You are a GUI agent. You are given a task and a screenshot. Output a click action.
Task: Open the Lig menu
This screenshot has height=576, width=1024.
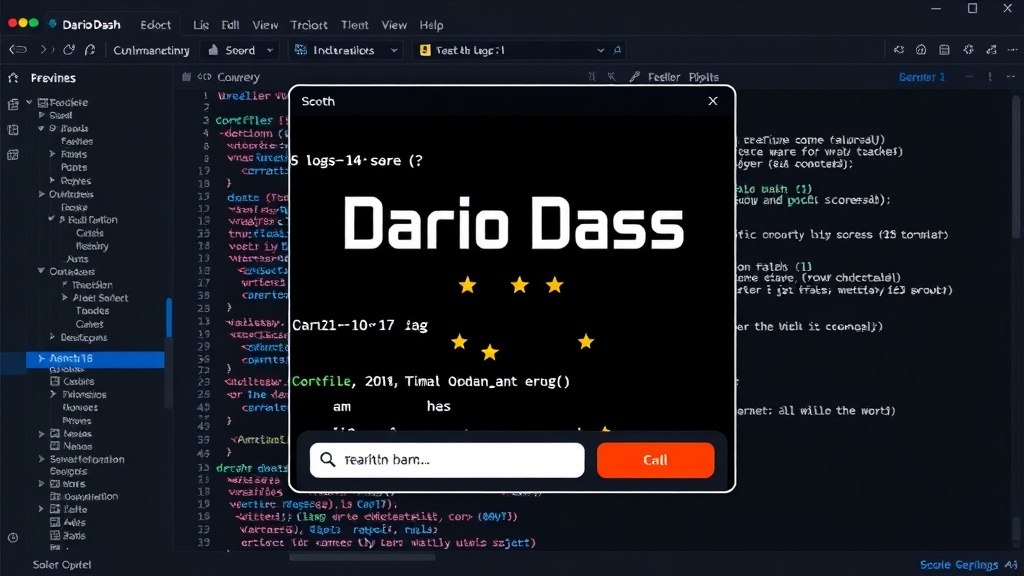[x=200, y=25]
